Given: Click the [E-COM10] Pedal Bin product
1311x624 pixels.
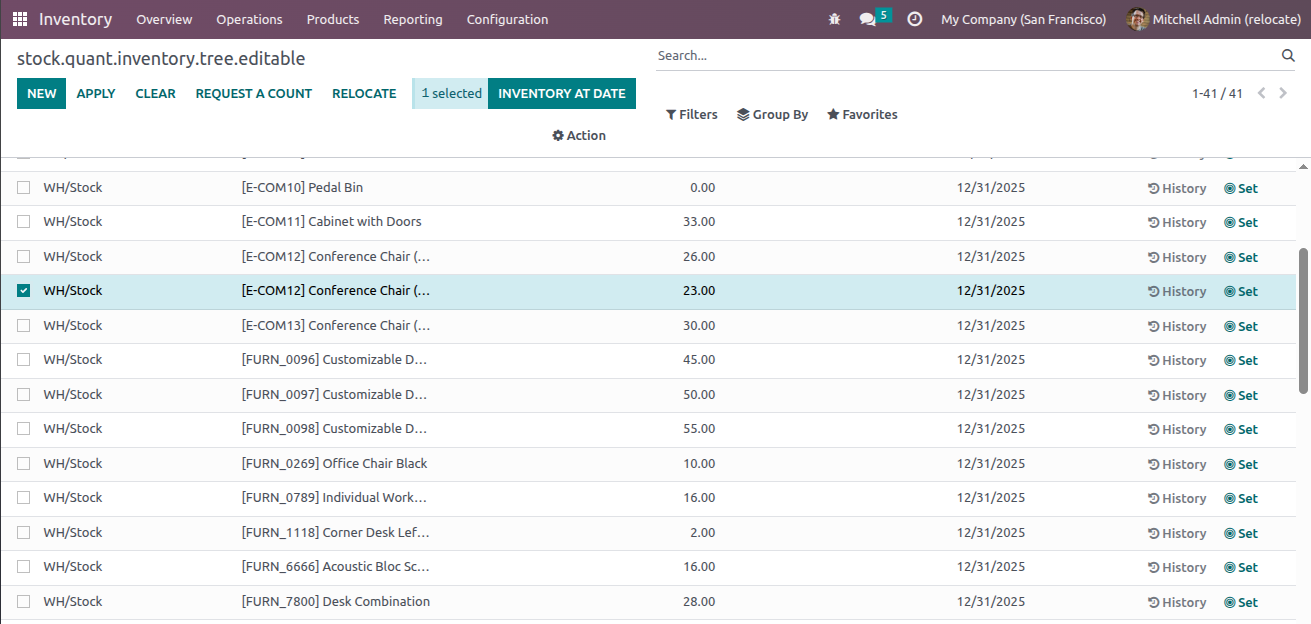Looking at the screenshot, I should (x=302, y=187).
